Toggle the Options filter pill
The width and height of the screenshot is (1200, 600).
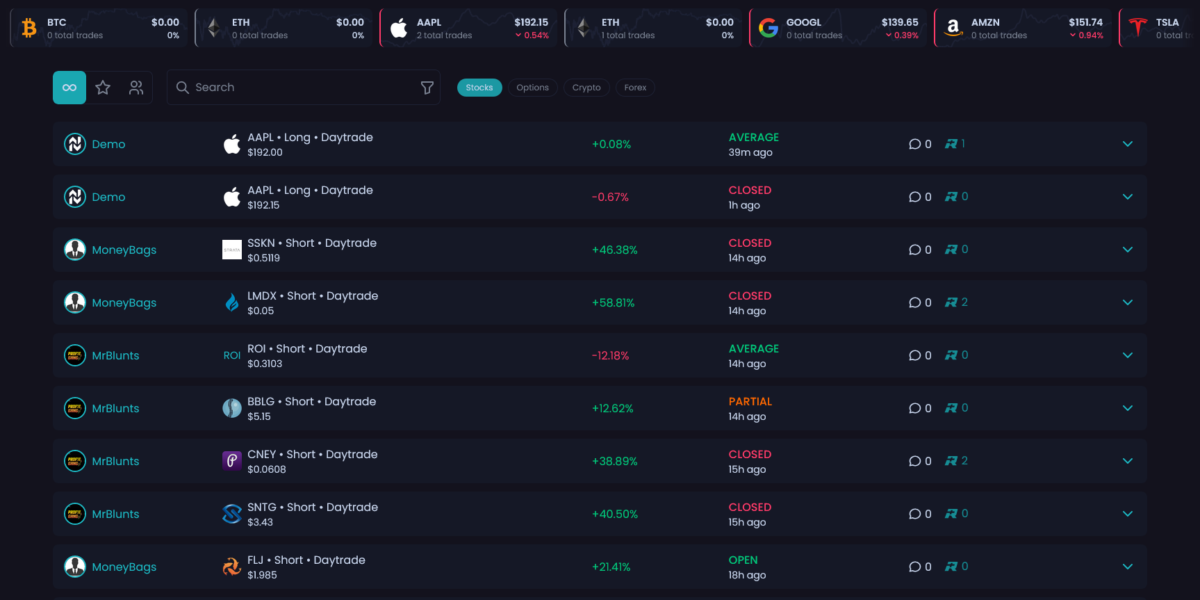[x=532, y=88]
